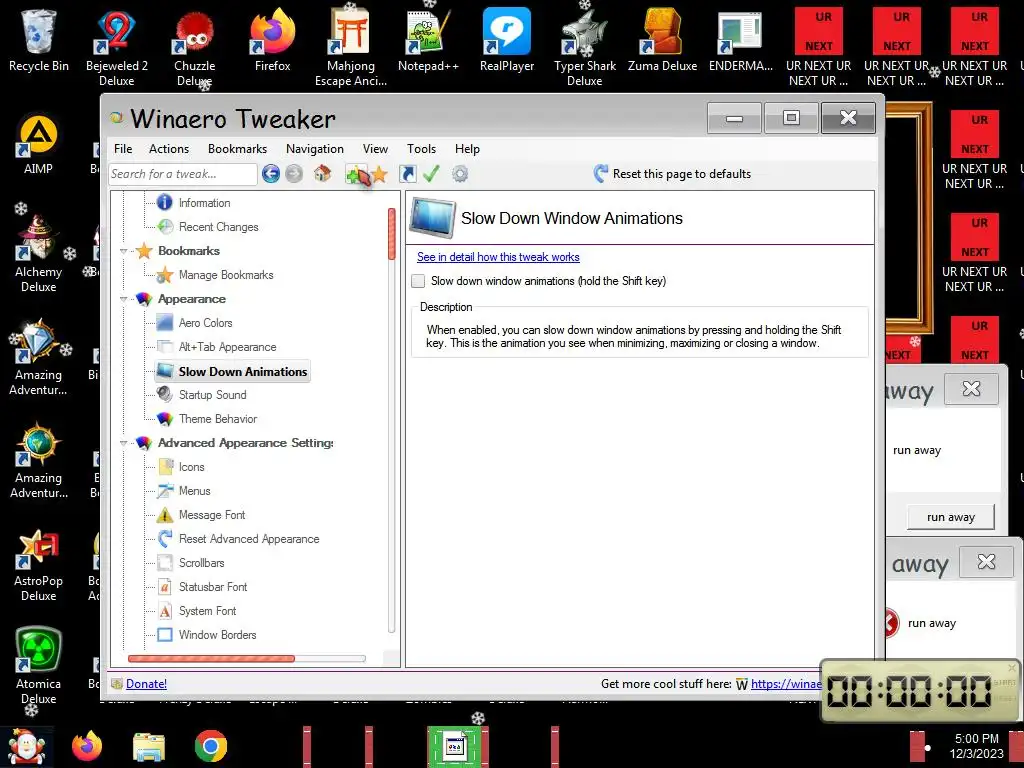Click the taskbar clock showing 5:00 PM
The width and height of the screenshot is (1024, 768).
point(976,746)
